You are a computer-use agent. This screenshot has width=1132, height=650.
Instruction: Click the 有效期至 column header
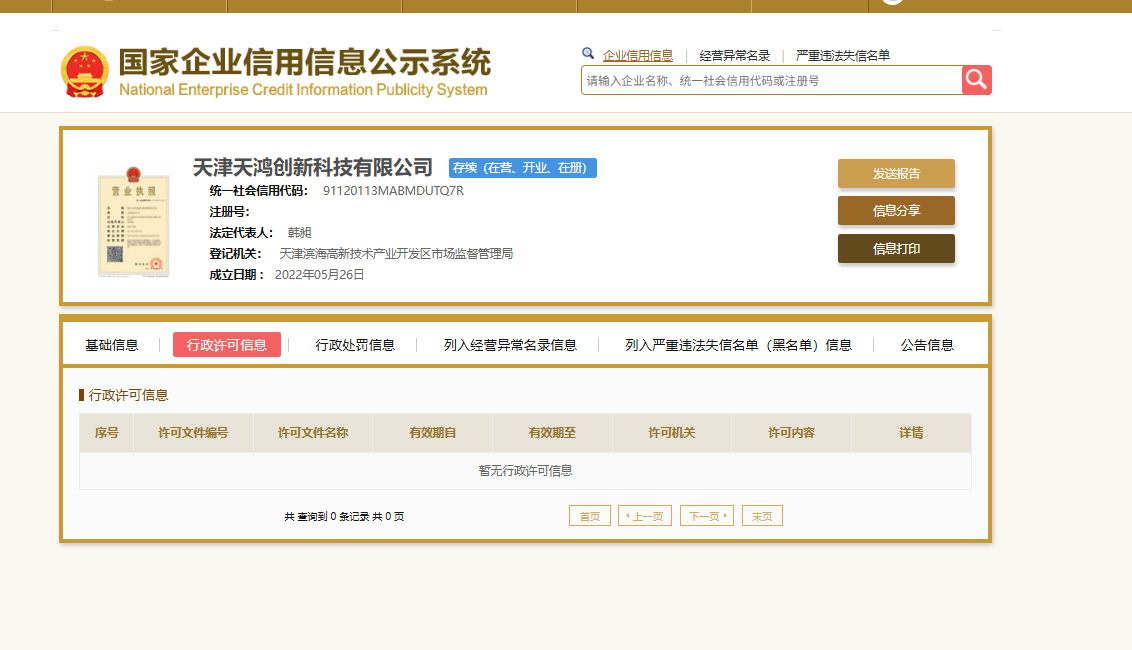[x=552, y=433]
